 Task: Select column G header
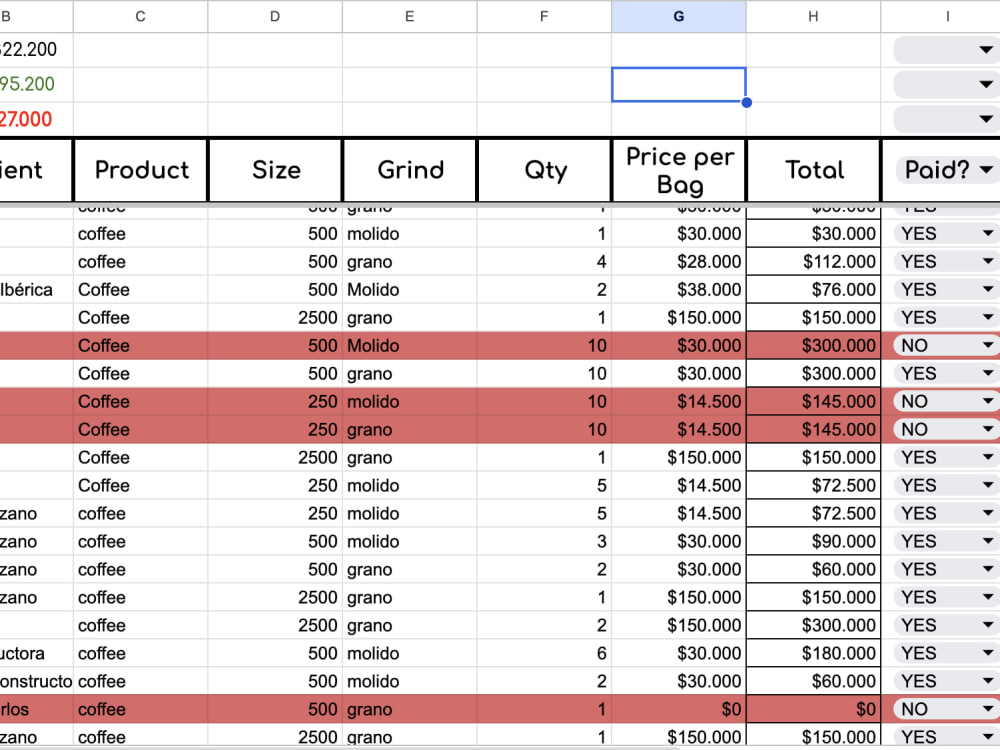pos(679,17)
